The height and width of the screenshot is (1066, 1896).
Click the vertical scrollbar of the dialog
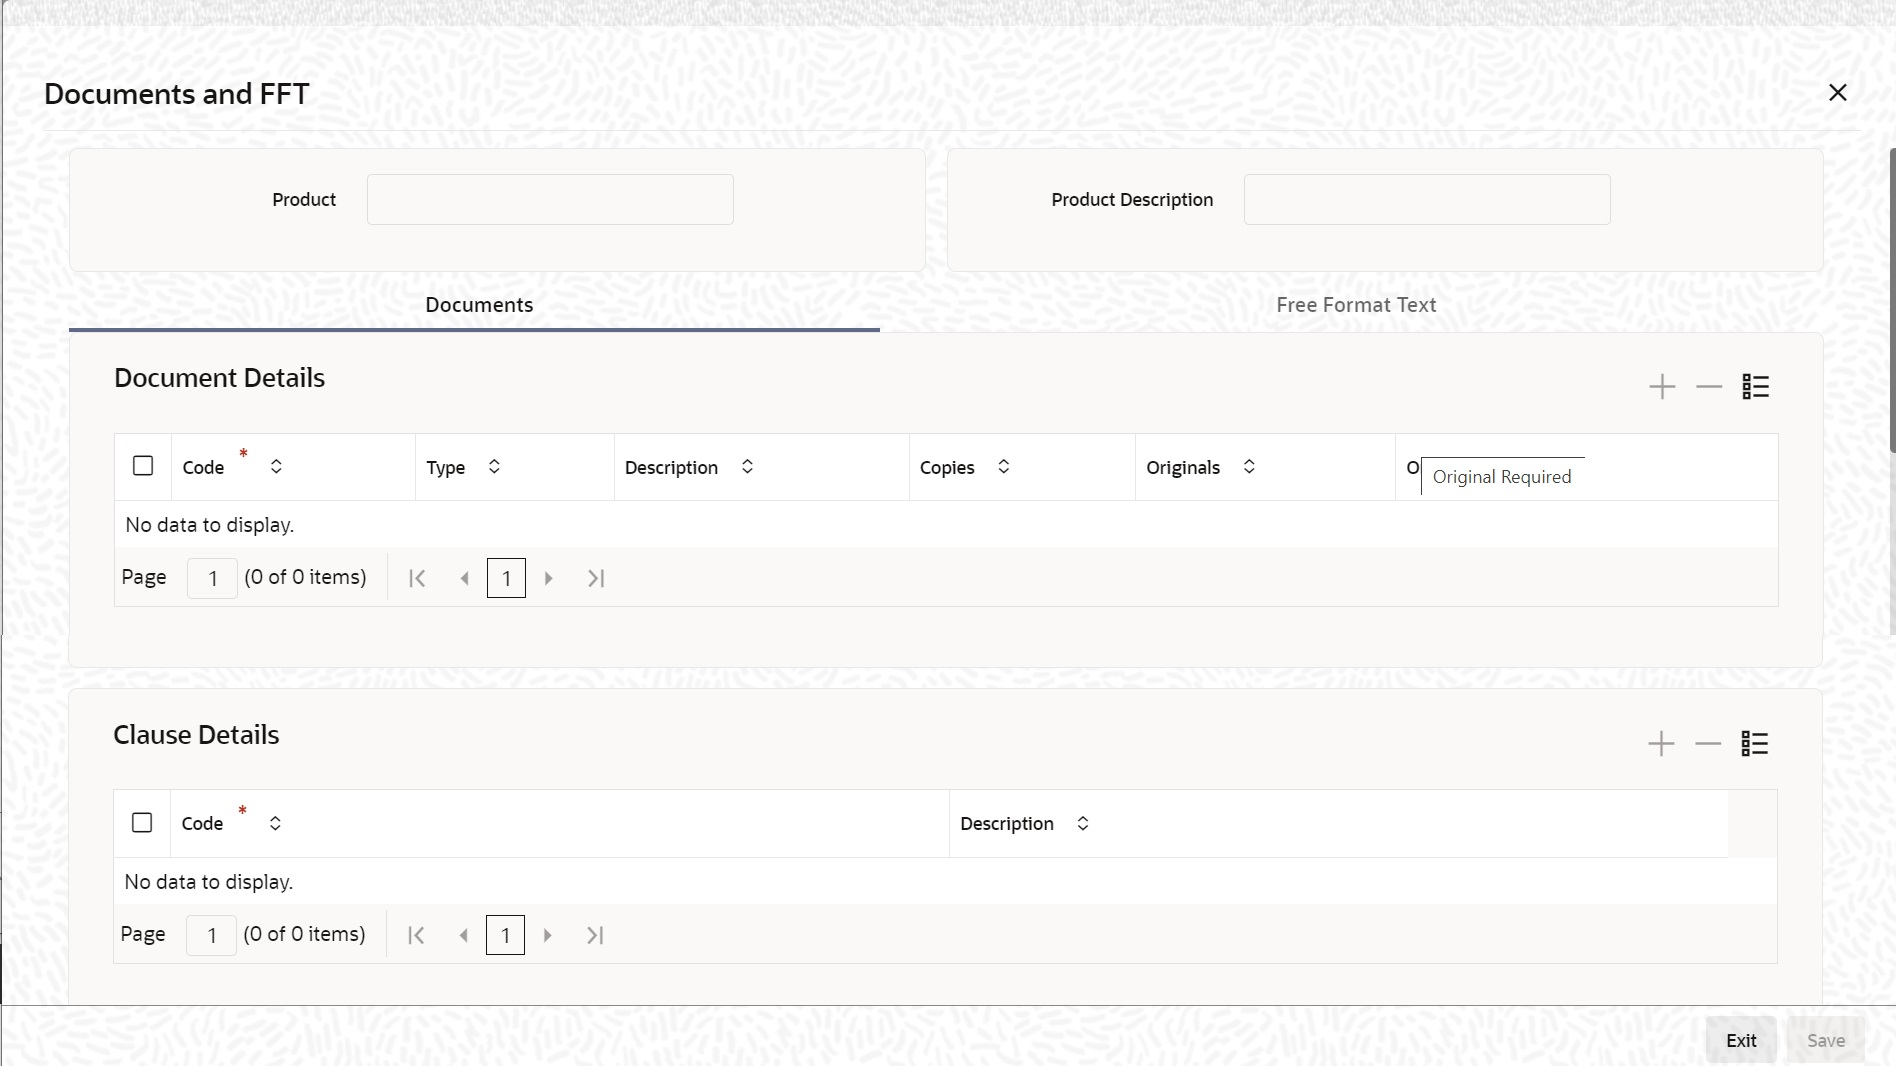tap(1892, 300)
